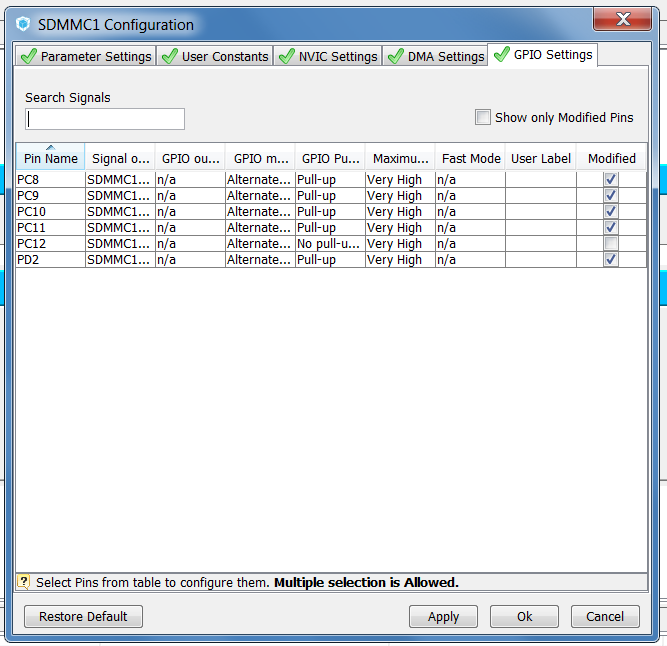
Task: Click the Fast Mode column header
Action: (470, 157)
